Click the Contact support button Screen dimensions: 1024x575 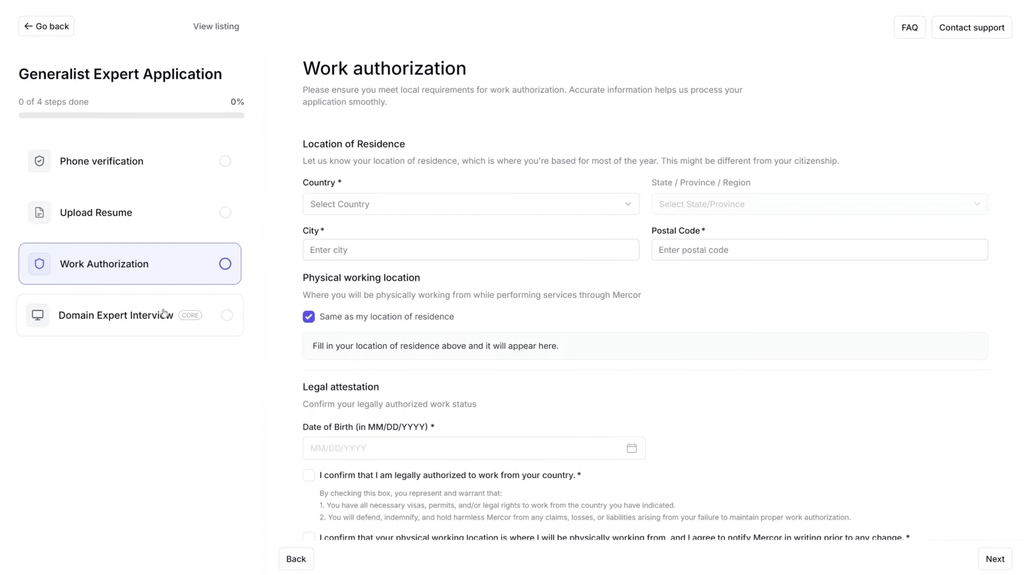(972, 27)
